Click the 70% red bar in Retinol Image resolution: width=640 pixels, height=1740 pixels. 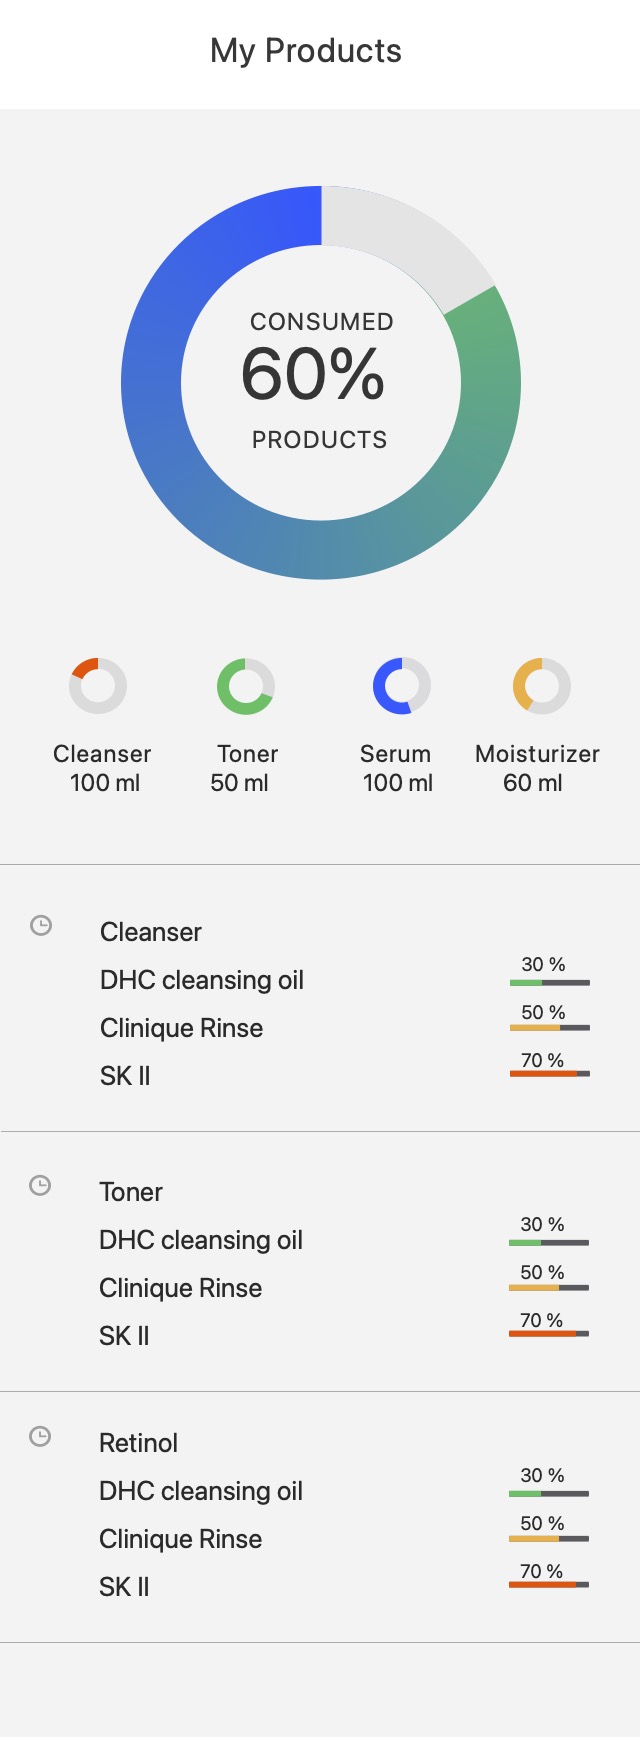[x=549, y=1584]
